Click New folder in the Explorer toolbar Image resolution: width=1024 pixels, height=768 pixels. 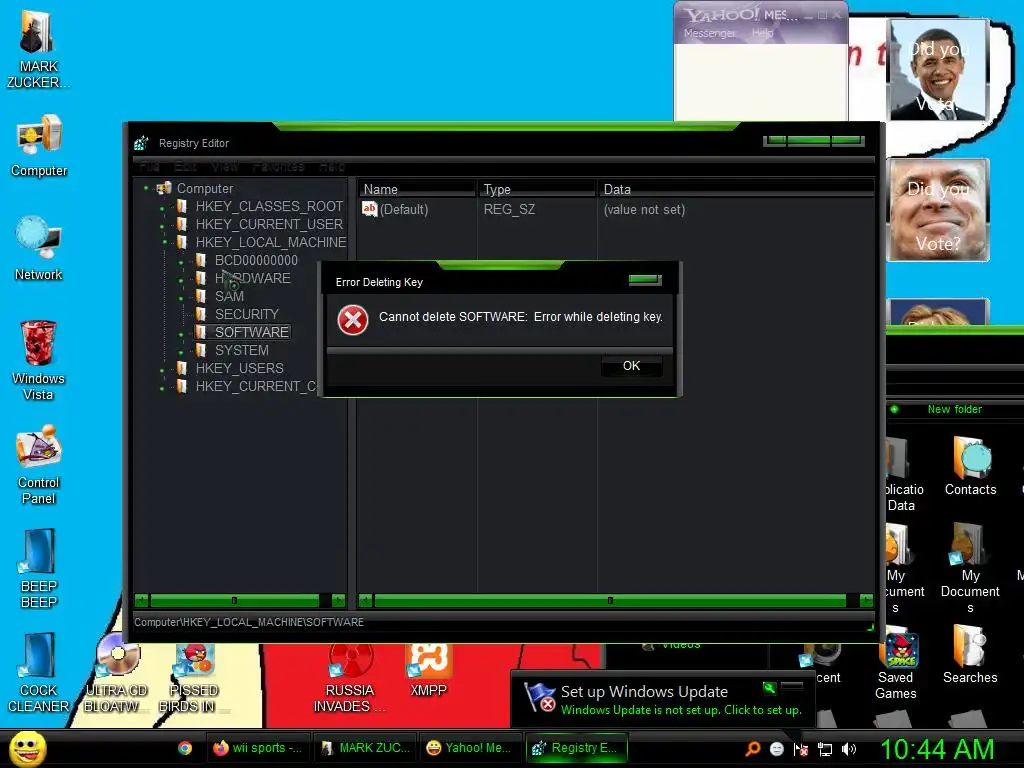tap(954, 409)
